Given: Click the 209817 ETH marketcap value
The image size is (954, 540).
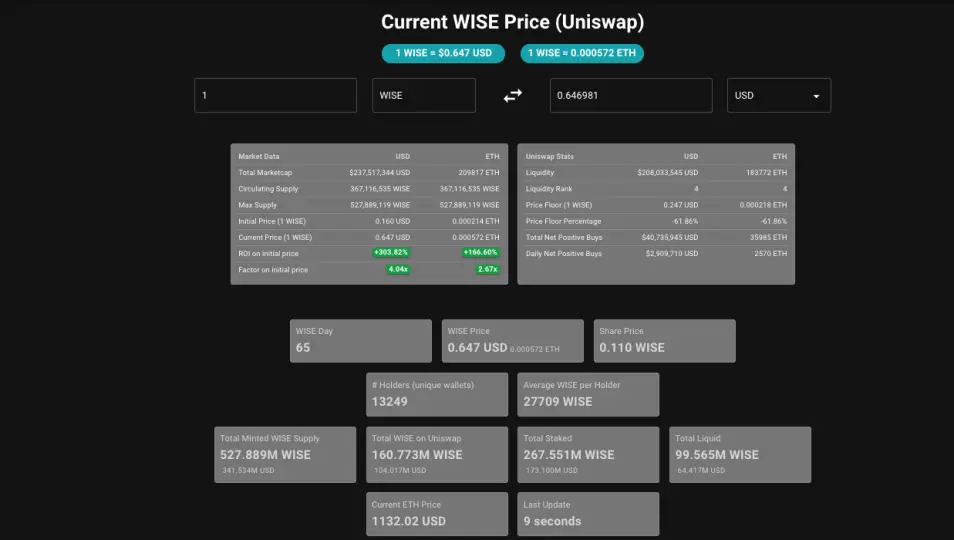Looking at the screenshot, I should (x=479, y=173).
